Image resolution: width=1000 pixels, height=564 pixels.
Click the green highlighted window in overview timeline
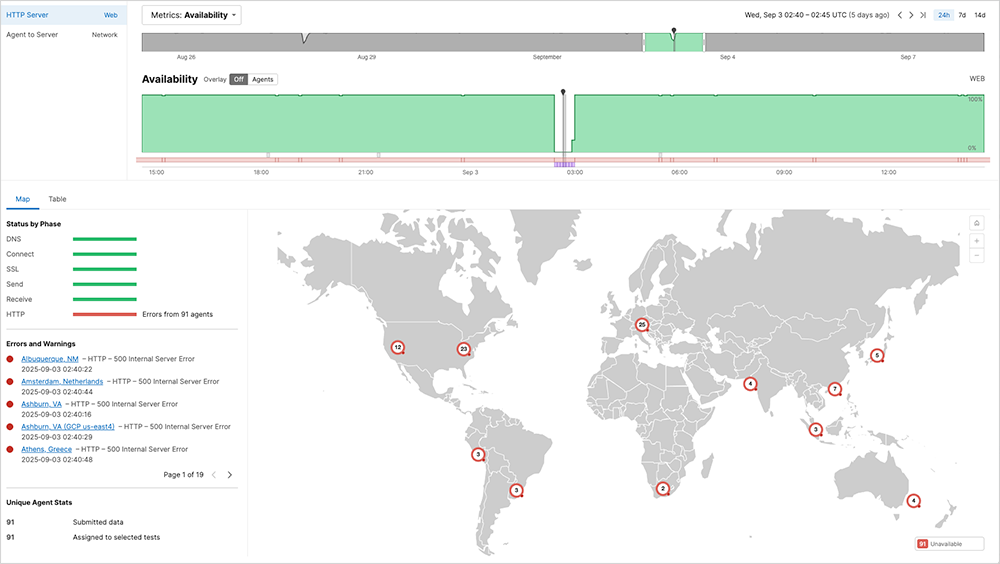pyautogui.click(x=673, y=43)
